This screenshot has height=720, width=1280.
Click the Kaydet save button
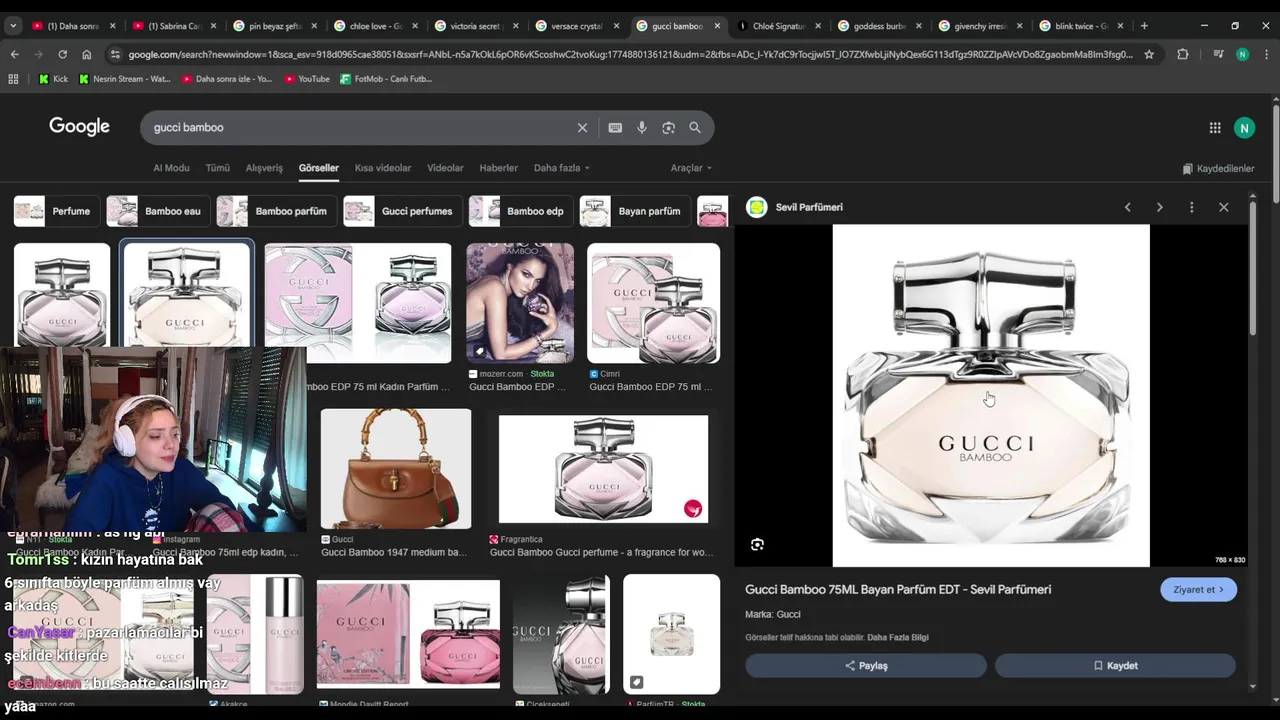coord(1115,666)
